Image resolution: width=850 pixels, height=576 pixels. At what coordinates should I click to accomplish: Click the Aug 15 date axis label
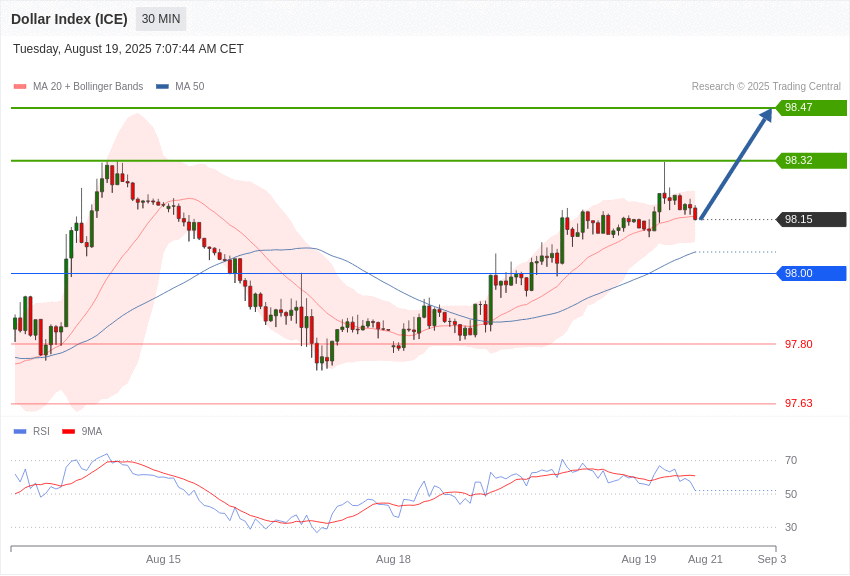(163, 559)
